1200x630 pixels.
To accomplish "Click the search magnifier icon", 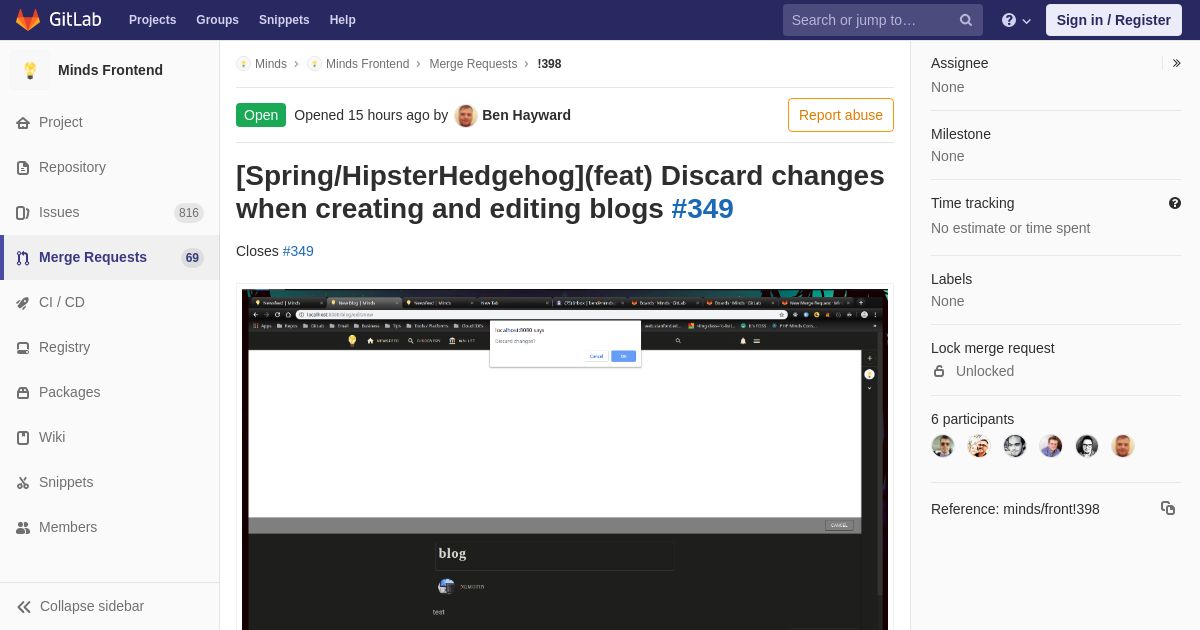I will point(966,20).
